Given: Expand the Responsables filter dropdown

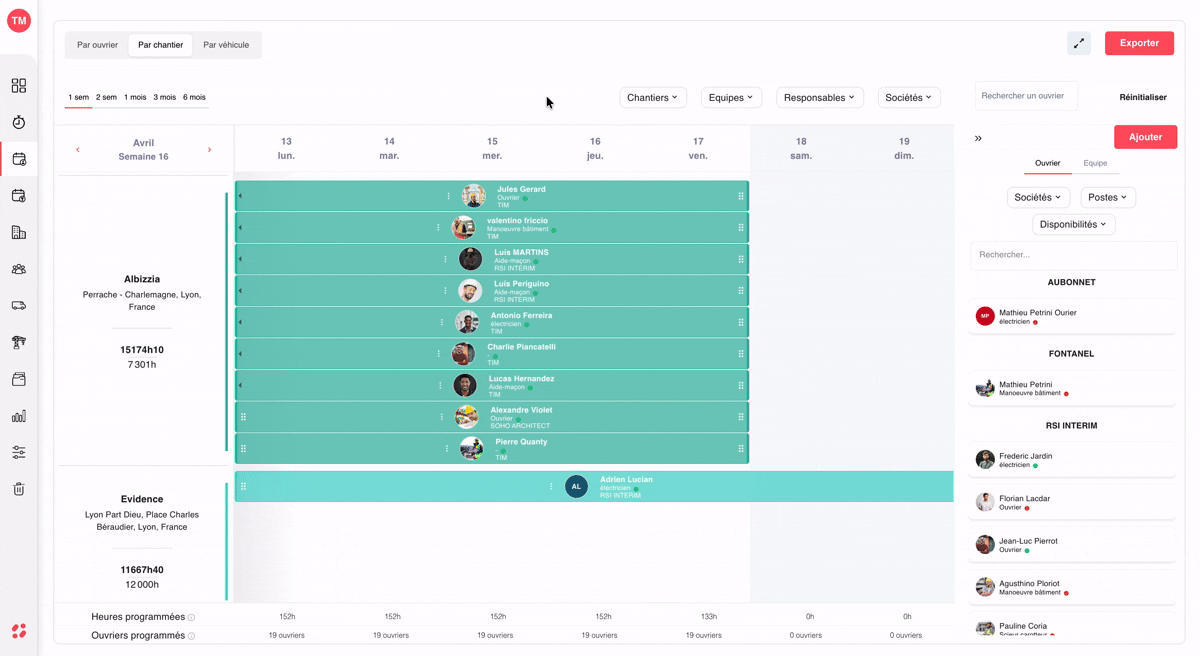Looking at the screenshot, I should (x=820, y=97).
